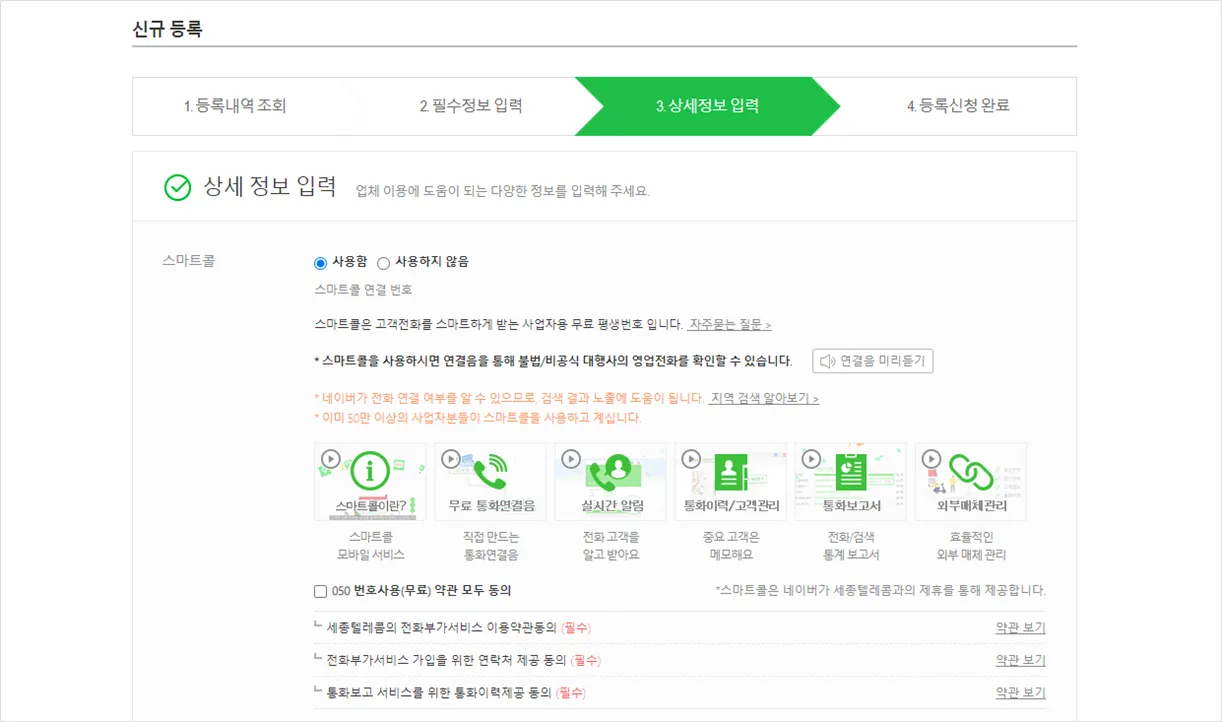
Task: Select step 3. 상세정보 입력
Action: pos(707,106)
